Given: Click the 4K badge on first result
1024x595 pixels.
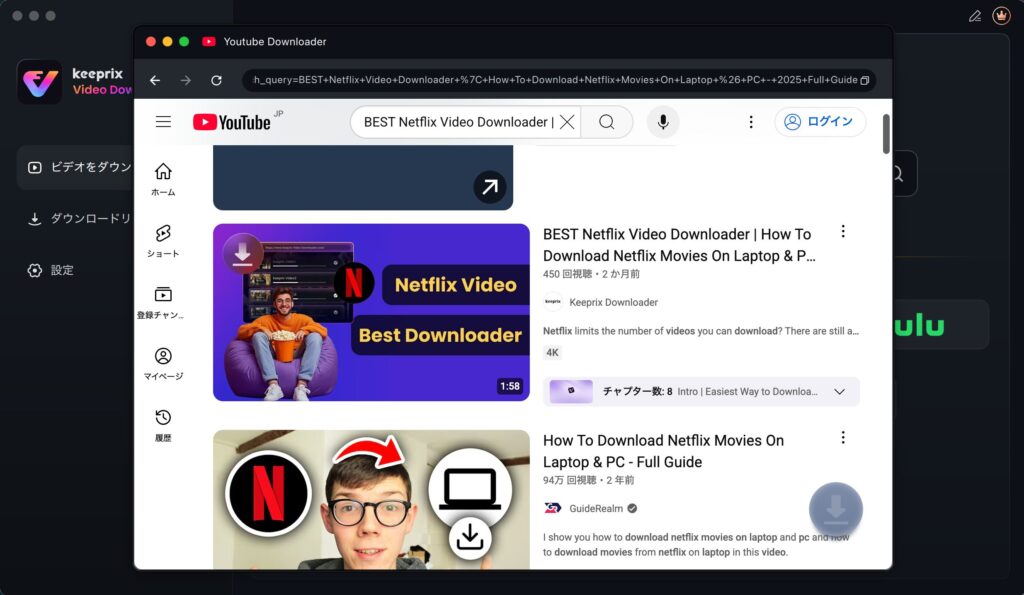Looking at the screenshot, I should pyautogui.click(x=552, y=353).
